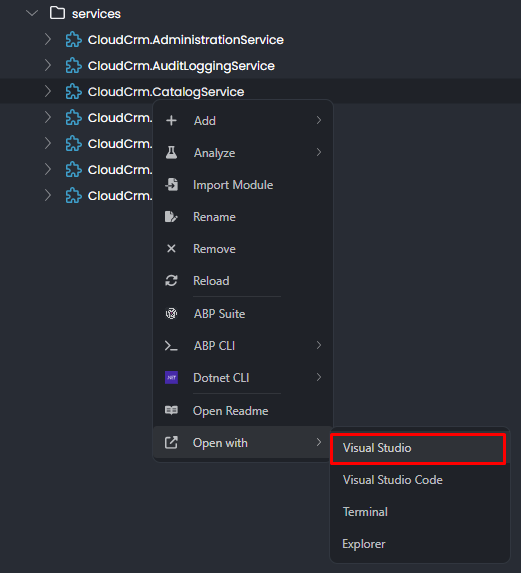This screenshot has width=521, height=573.
Task: Open the Dotnet CLI submenu
Action: click(x=243, y=377)
